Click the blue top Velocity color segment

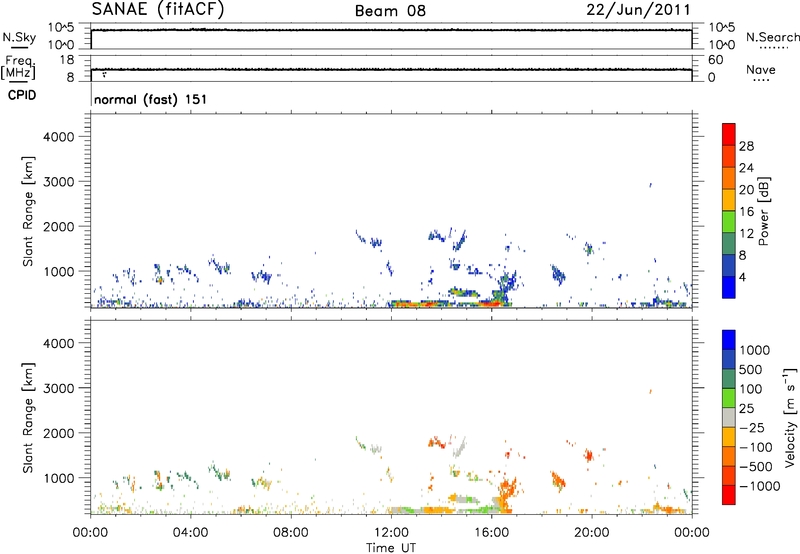pos(729,340)
